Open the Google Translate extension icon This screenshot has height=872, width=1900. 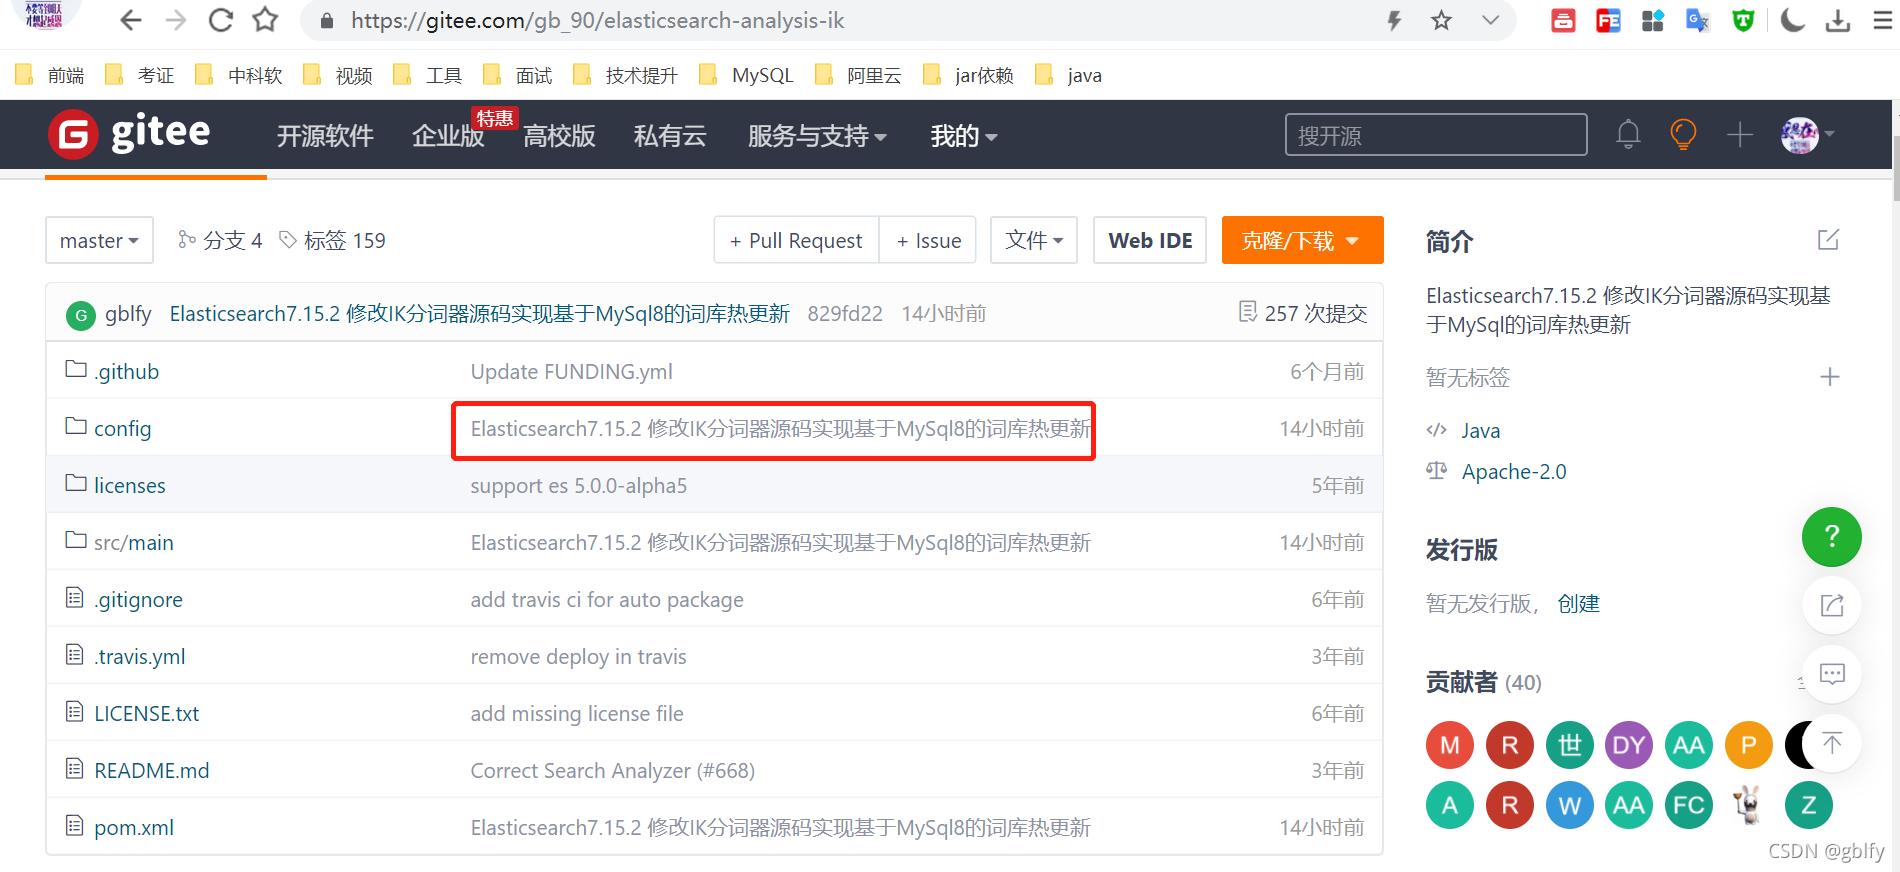click(x=1697, y=20)
